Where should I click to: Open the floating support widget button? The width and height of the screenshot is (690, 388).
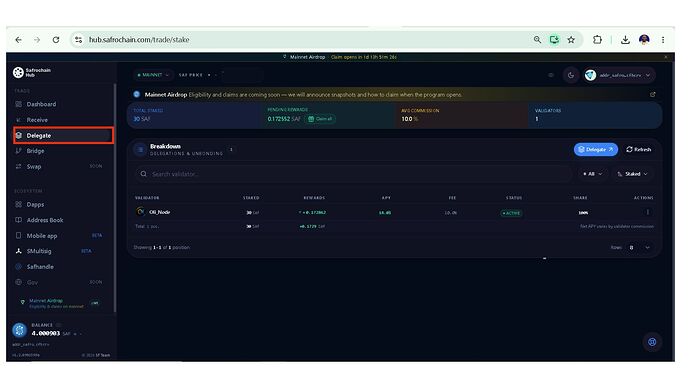coord(652,342)
